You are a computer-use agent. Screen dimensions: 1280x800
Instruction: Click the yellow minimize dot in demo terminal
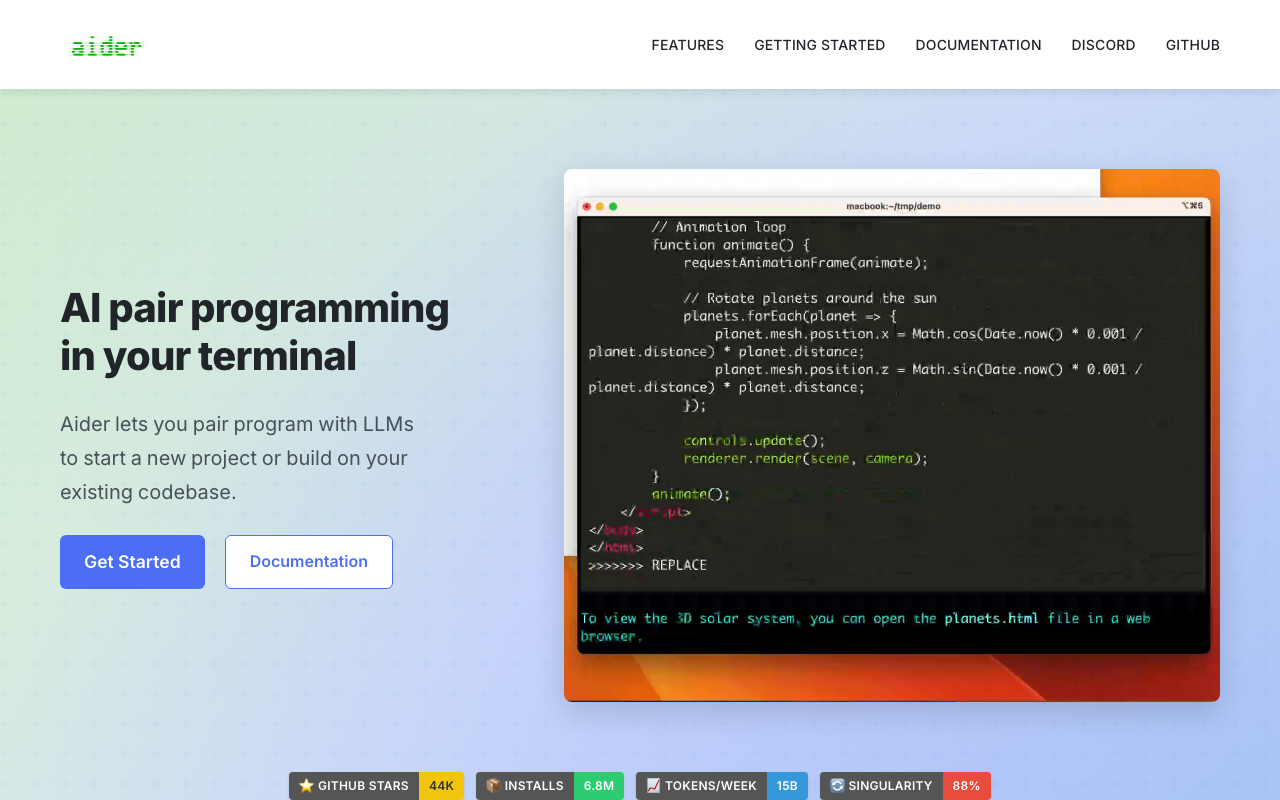[x=600, y=206]
